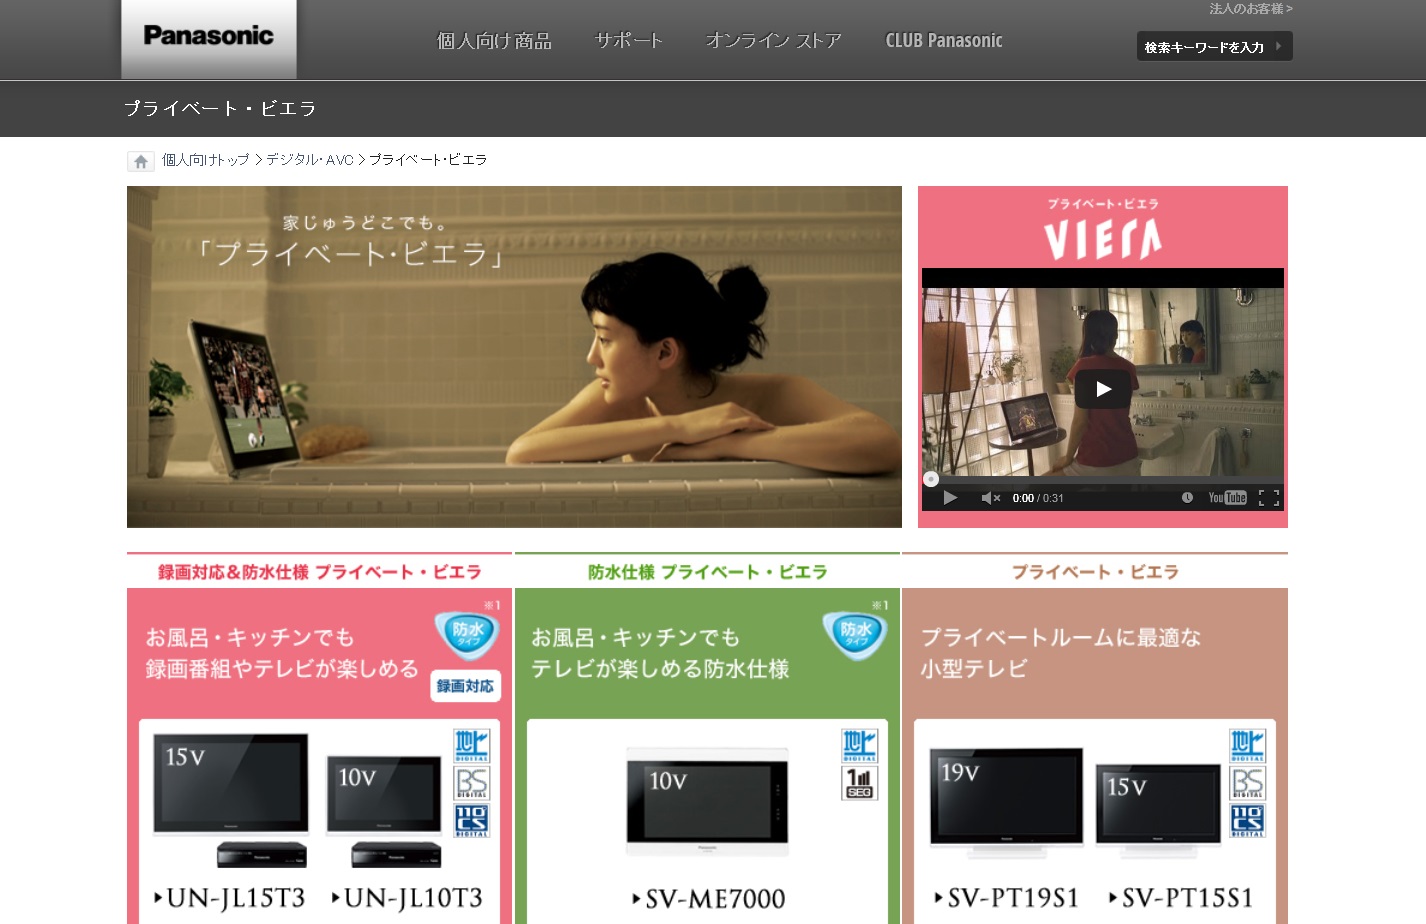Toggle video fullscreen

click(x=1269, y=498)
